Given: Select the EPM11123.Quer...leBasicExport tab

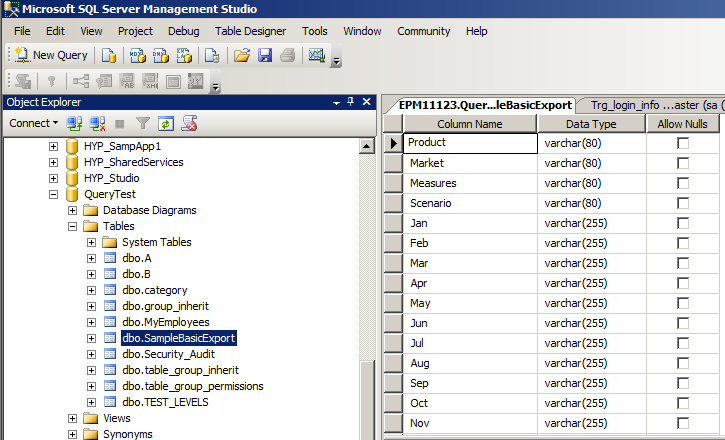Looking at the screenshot, I should pos(485,105).
